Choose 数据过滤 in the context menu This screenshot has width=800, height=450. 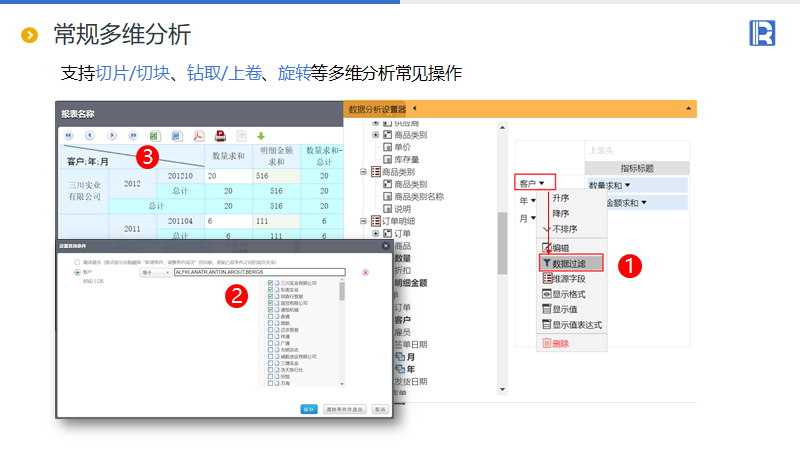coord(571,263)
